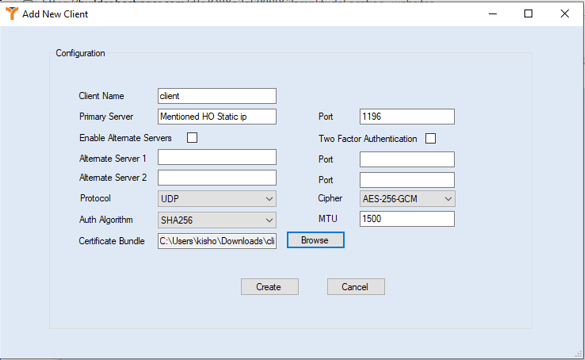This screenshot has width=585, height=360.
Task: Toggle Two Factor Authentication checkbox
Action: (431, 138)
